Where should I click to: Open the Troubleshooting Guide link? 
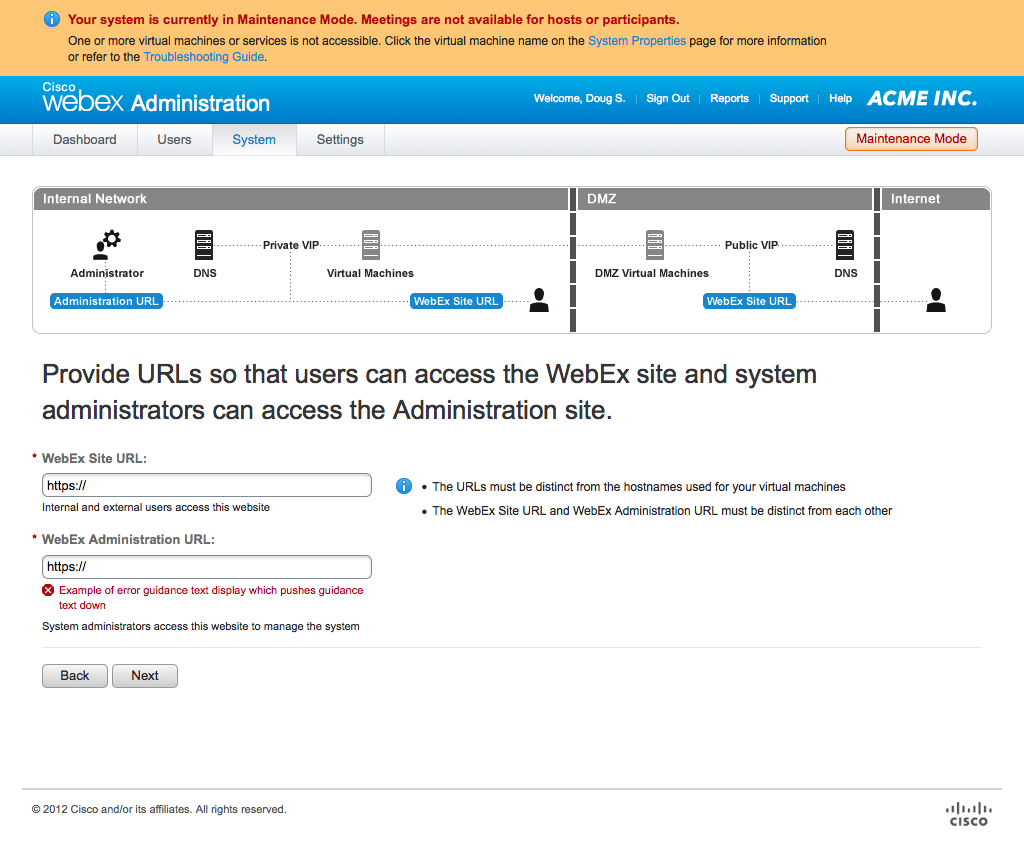[204, 57]
